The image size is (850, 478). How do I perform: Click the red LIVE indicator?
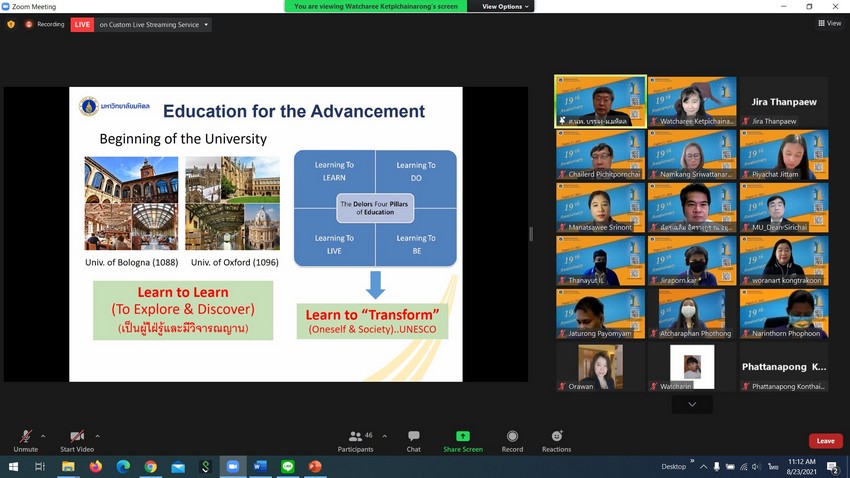82,24
